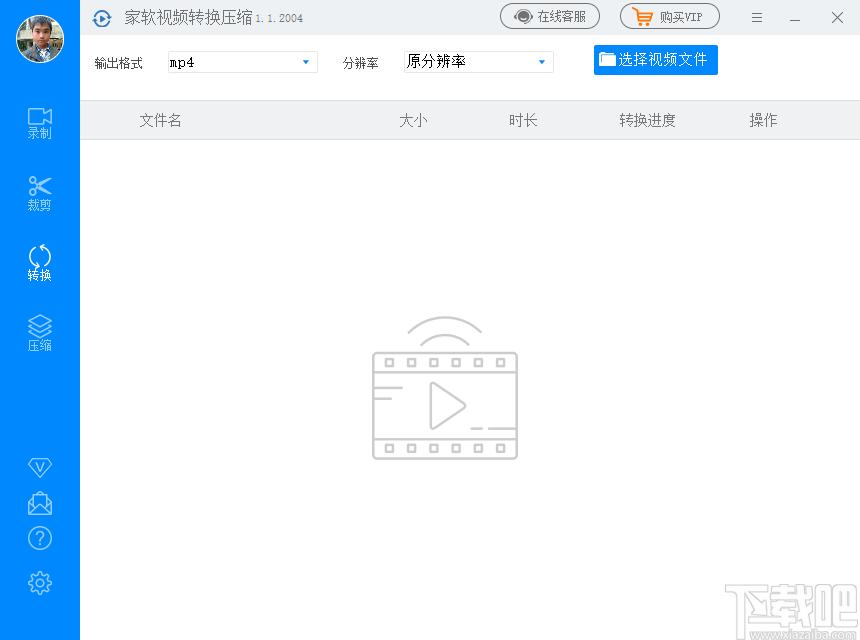The image size is (860, 640).
Task: Click the 转换进度 column header
Action: tap(647, 120)
